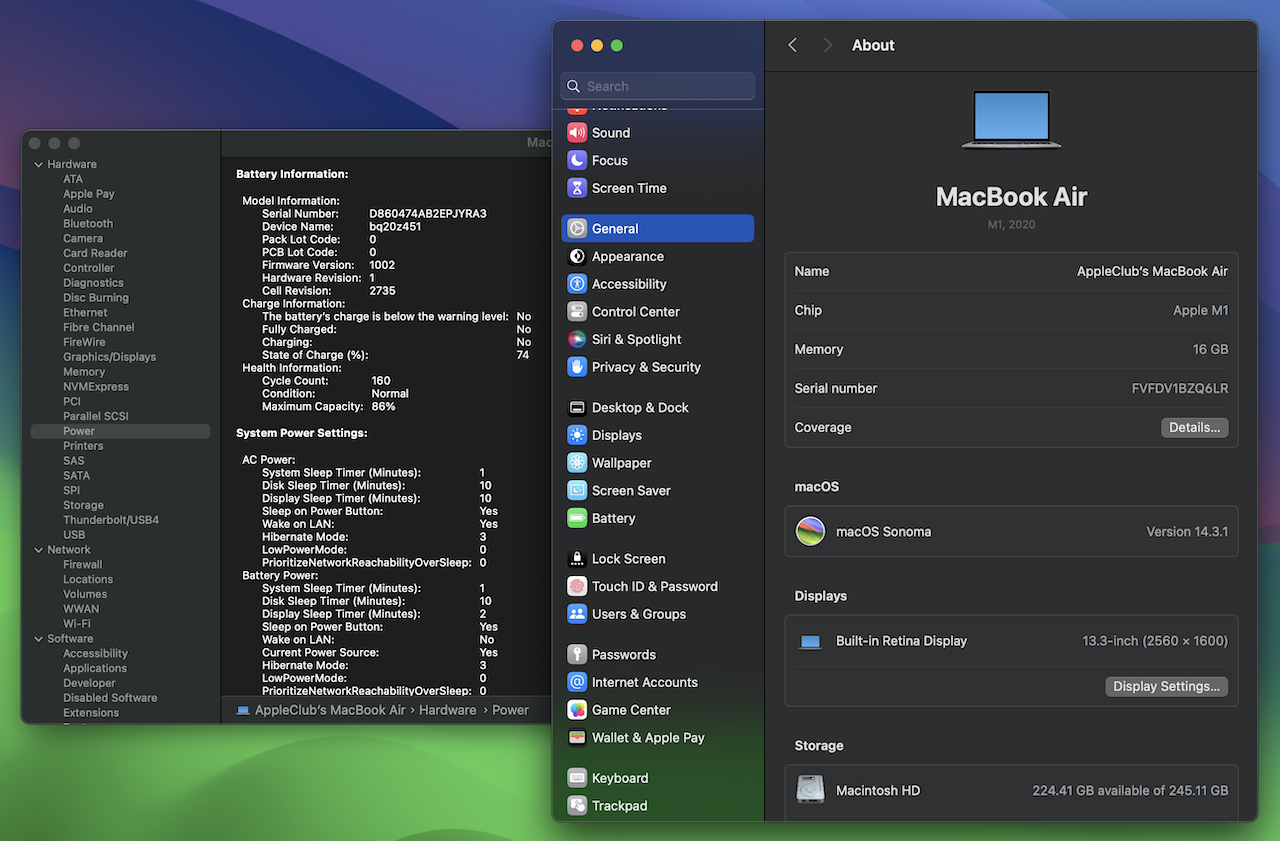The height and width of the screenshot is (841, 1280).
Task: Open Coverage Details
Action: click(x=1195, y=427)
